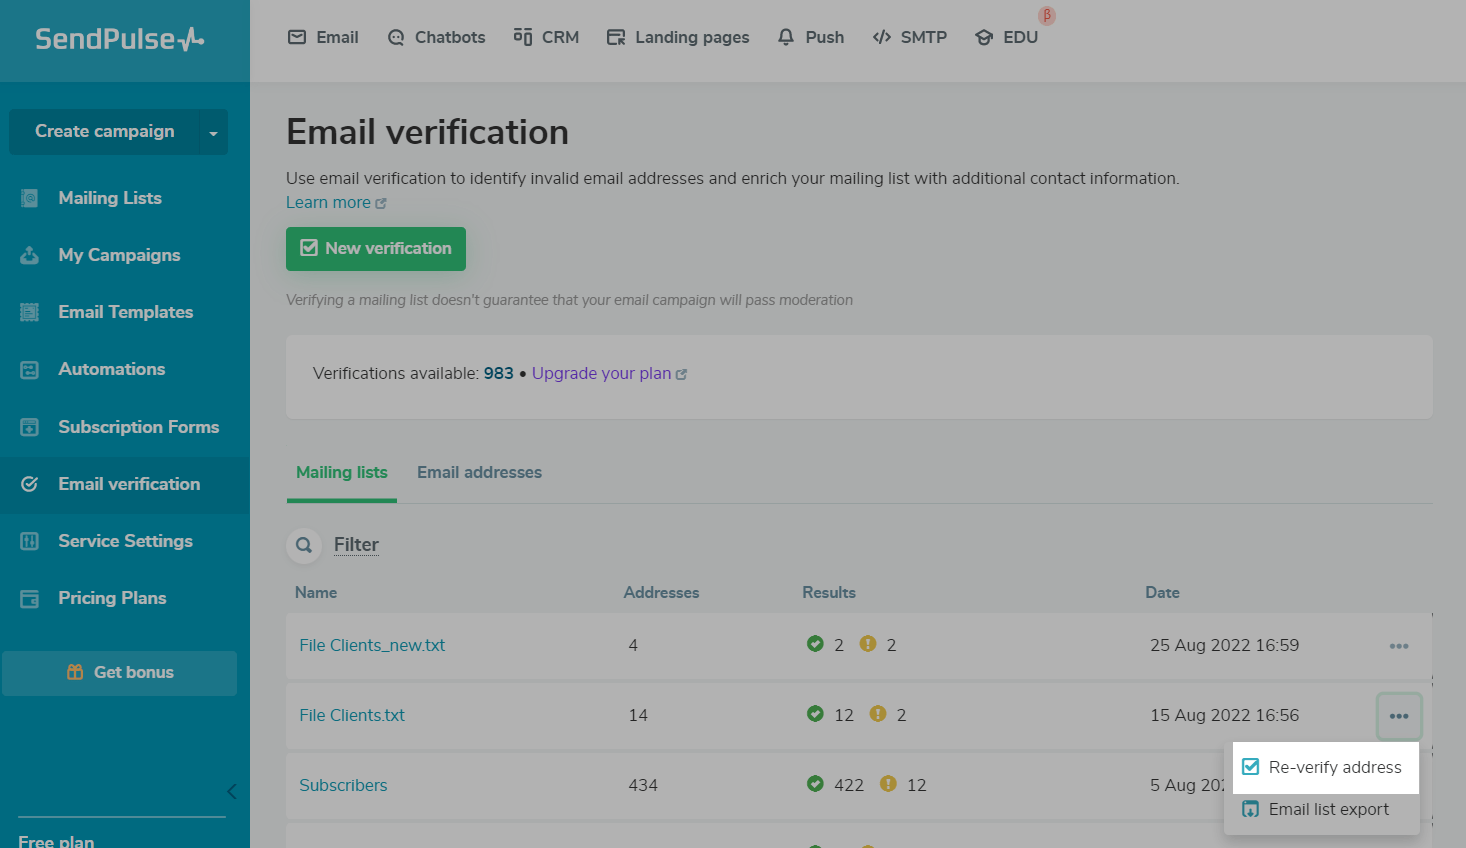Click the Name column header

(316, 592)
